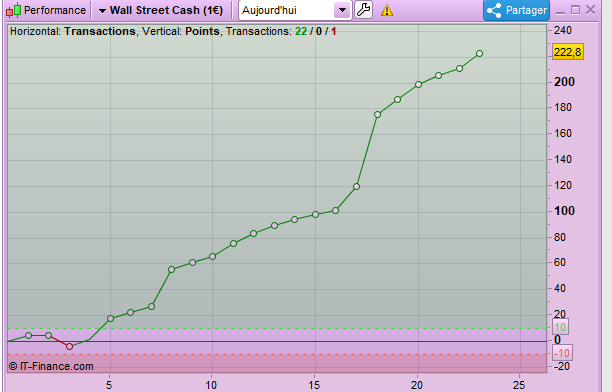Expand the Aujourd'hui period dropdown arrow

(342, 10)
